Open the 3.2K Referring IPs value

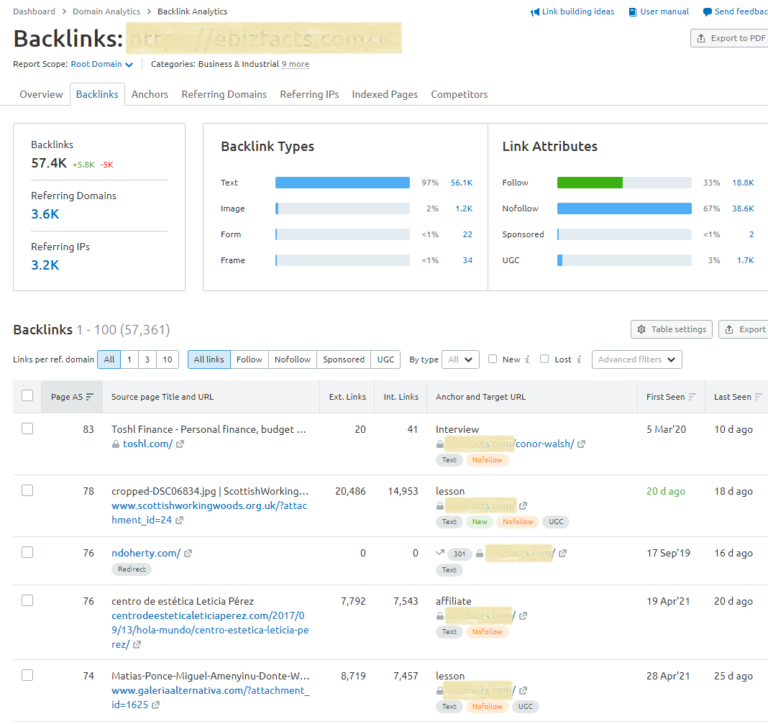(45, 265)
